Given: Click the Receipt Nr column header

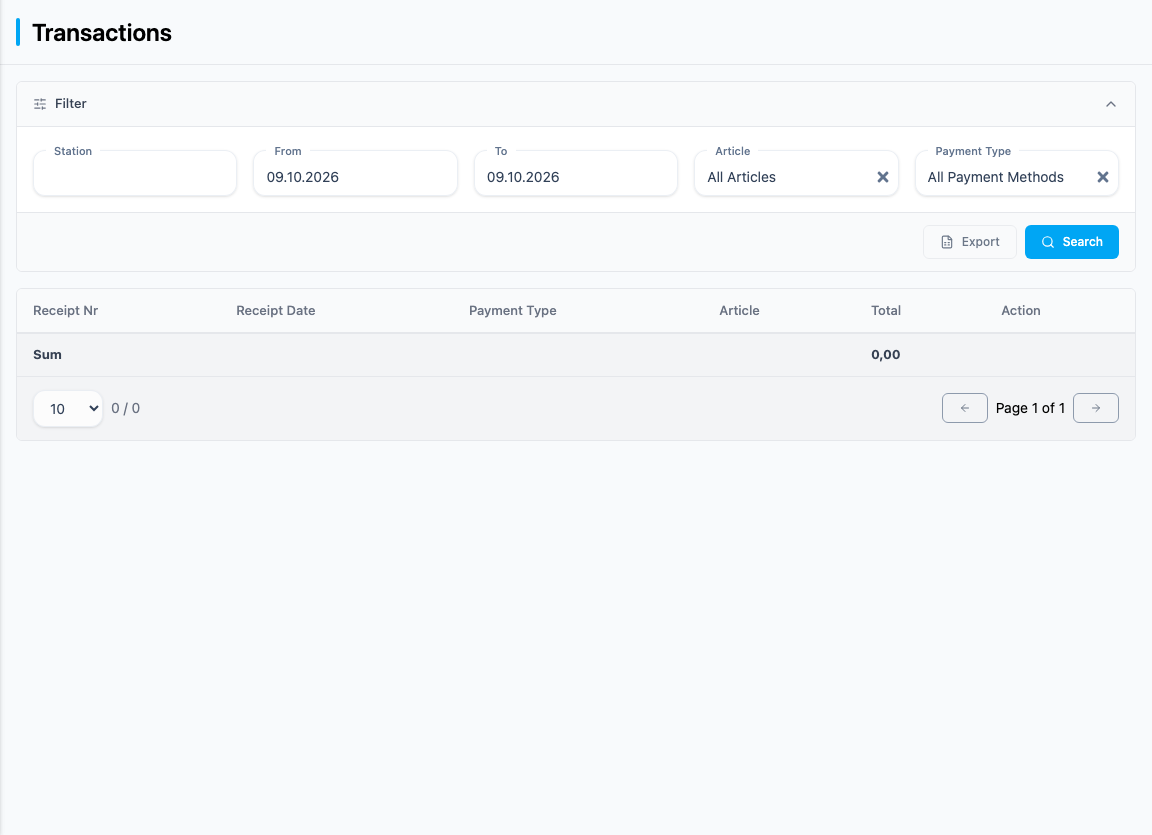Looking at the screenshot, I should [x=65, y=311].
